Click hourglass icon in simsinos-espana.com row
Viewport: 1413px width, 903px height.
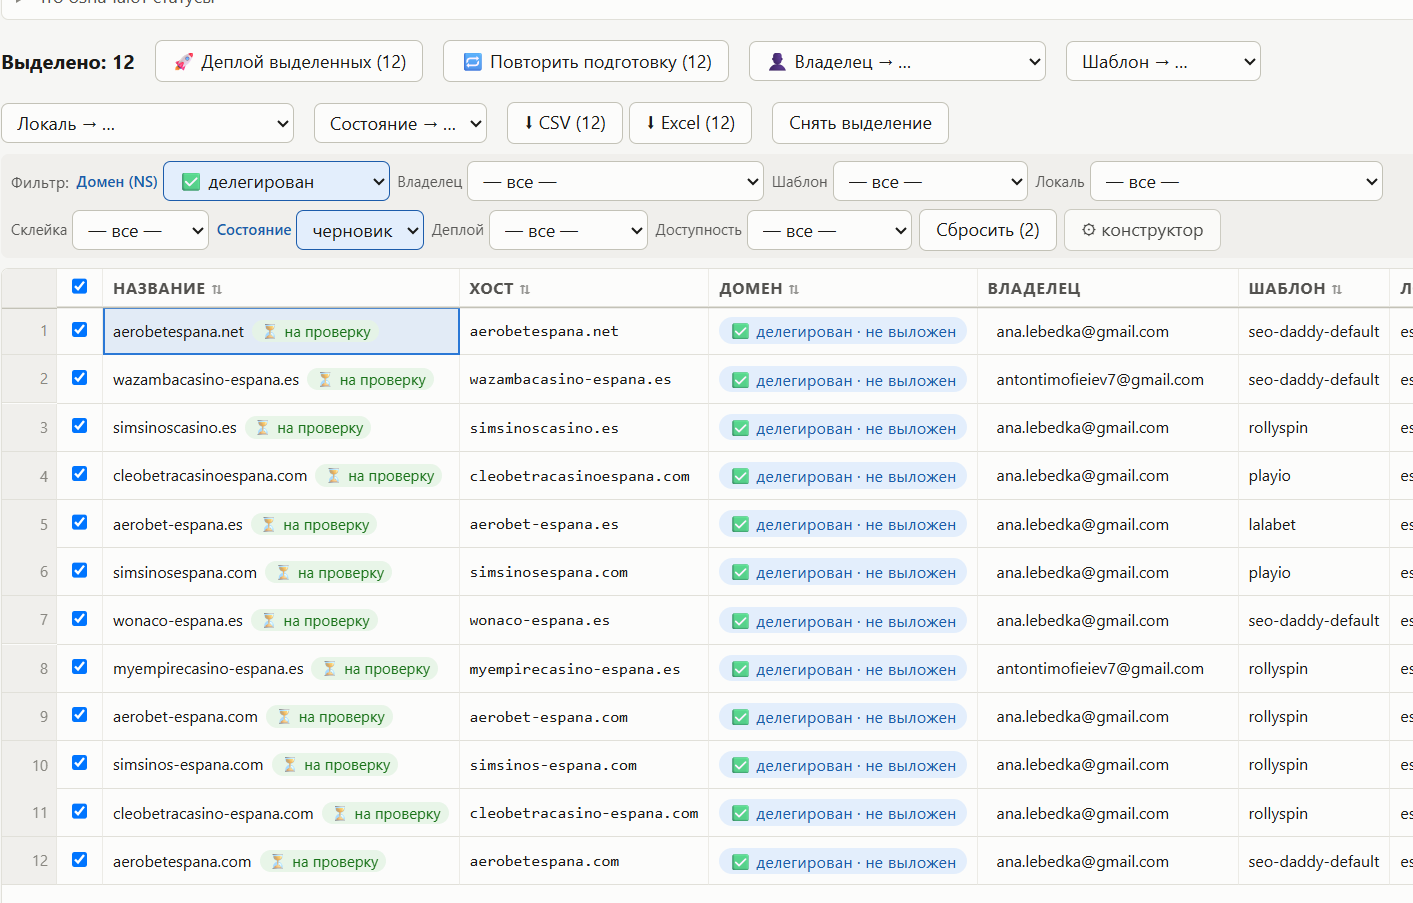pyautogui.click(x=290, y=764)
